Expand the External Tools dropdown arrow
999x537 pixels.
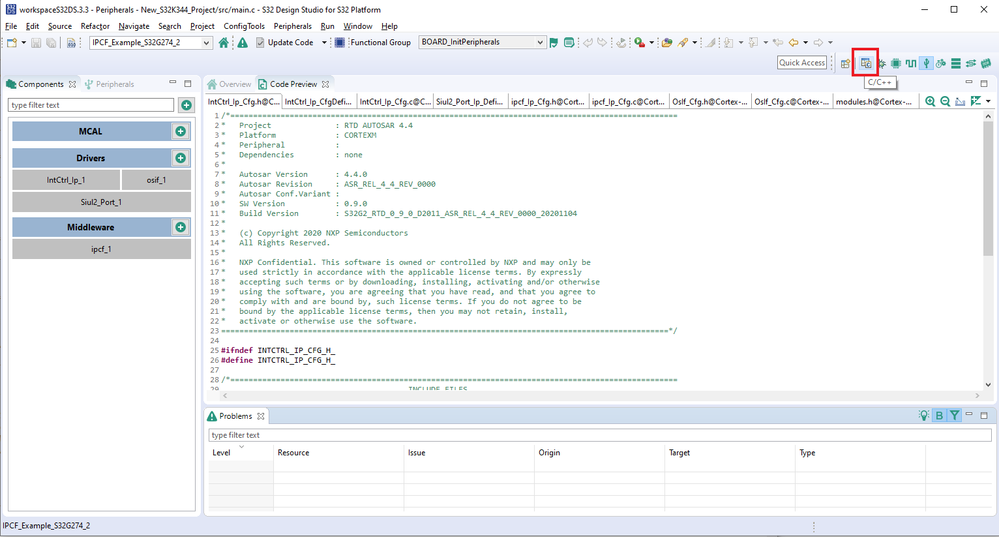[x=651, y=43]
